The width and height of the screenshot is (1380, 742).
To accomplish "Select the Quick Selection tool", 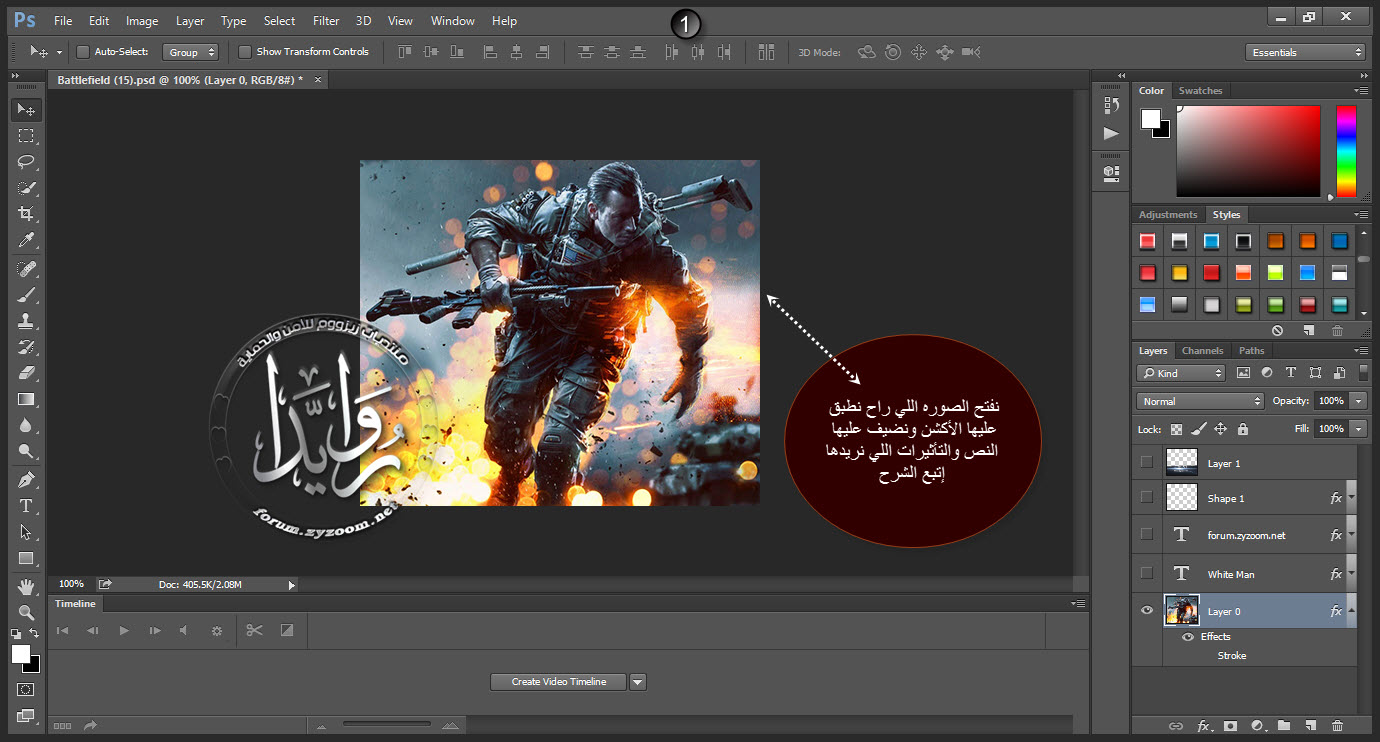I will (x=26, y=187).
